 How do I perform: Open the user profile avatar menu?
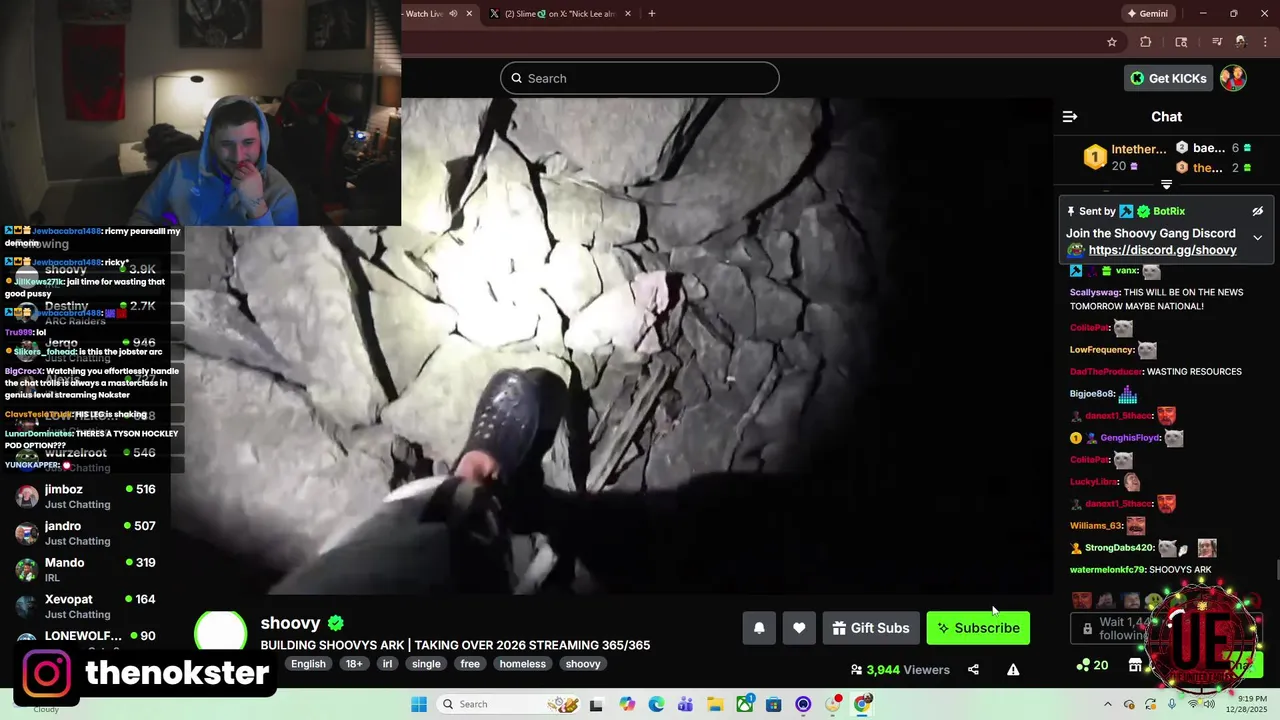(1233, 78)
